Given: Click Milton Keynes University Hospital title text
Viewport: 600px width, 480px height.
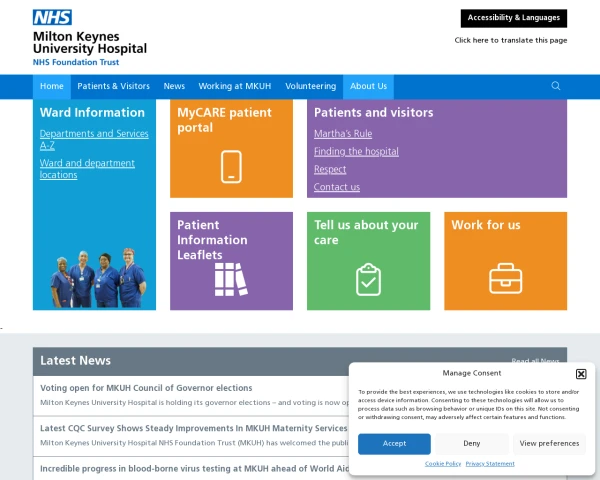Looking at the screenshot, I should 90,42.
